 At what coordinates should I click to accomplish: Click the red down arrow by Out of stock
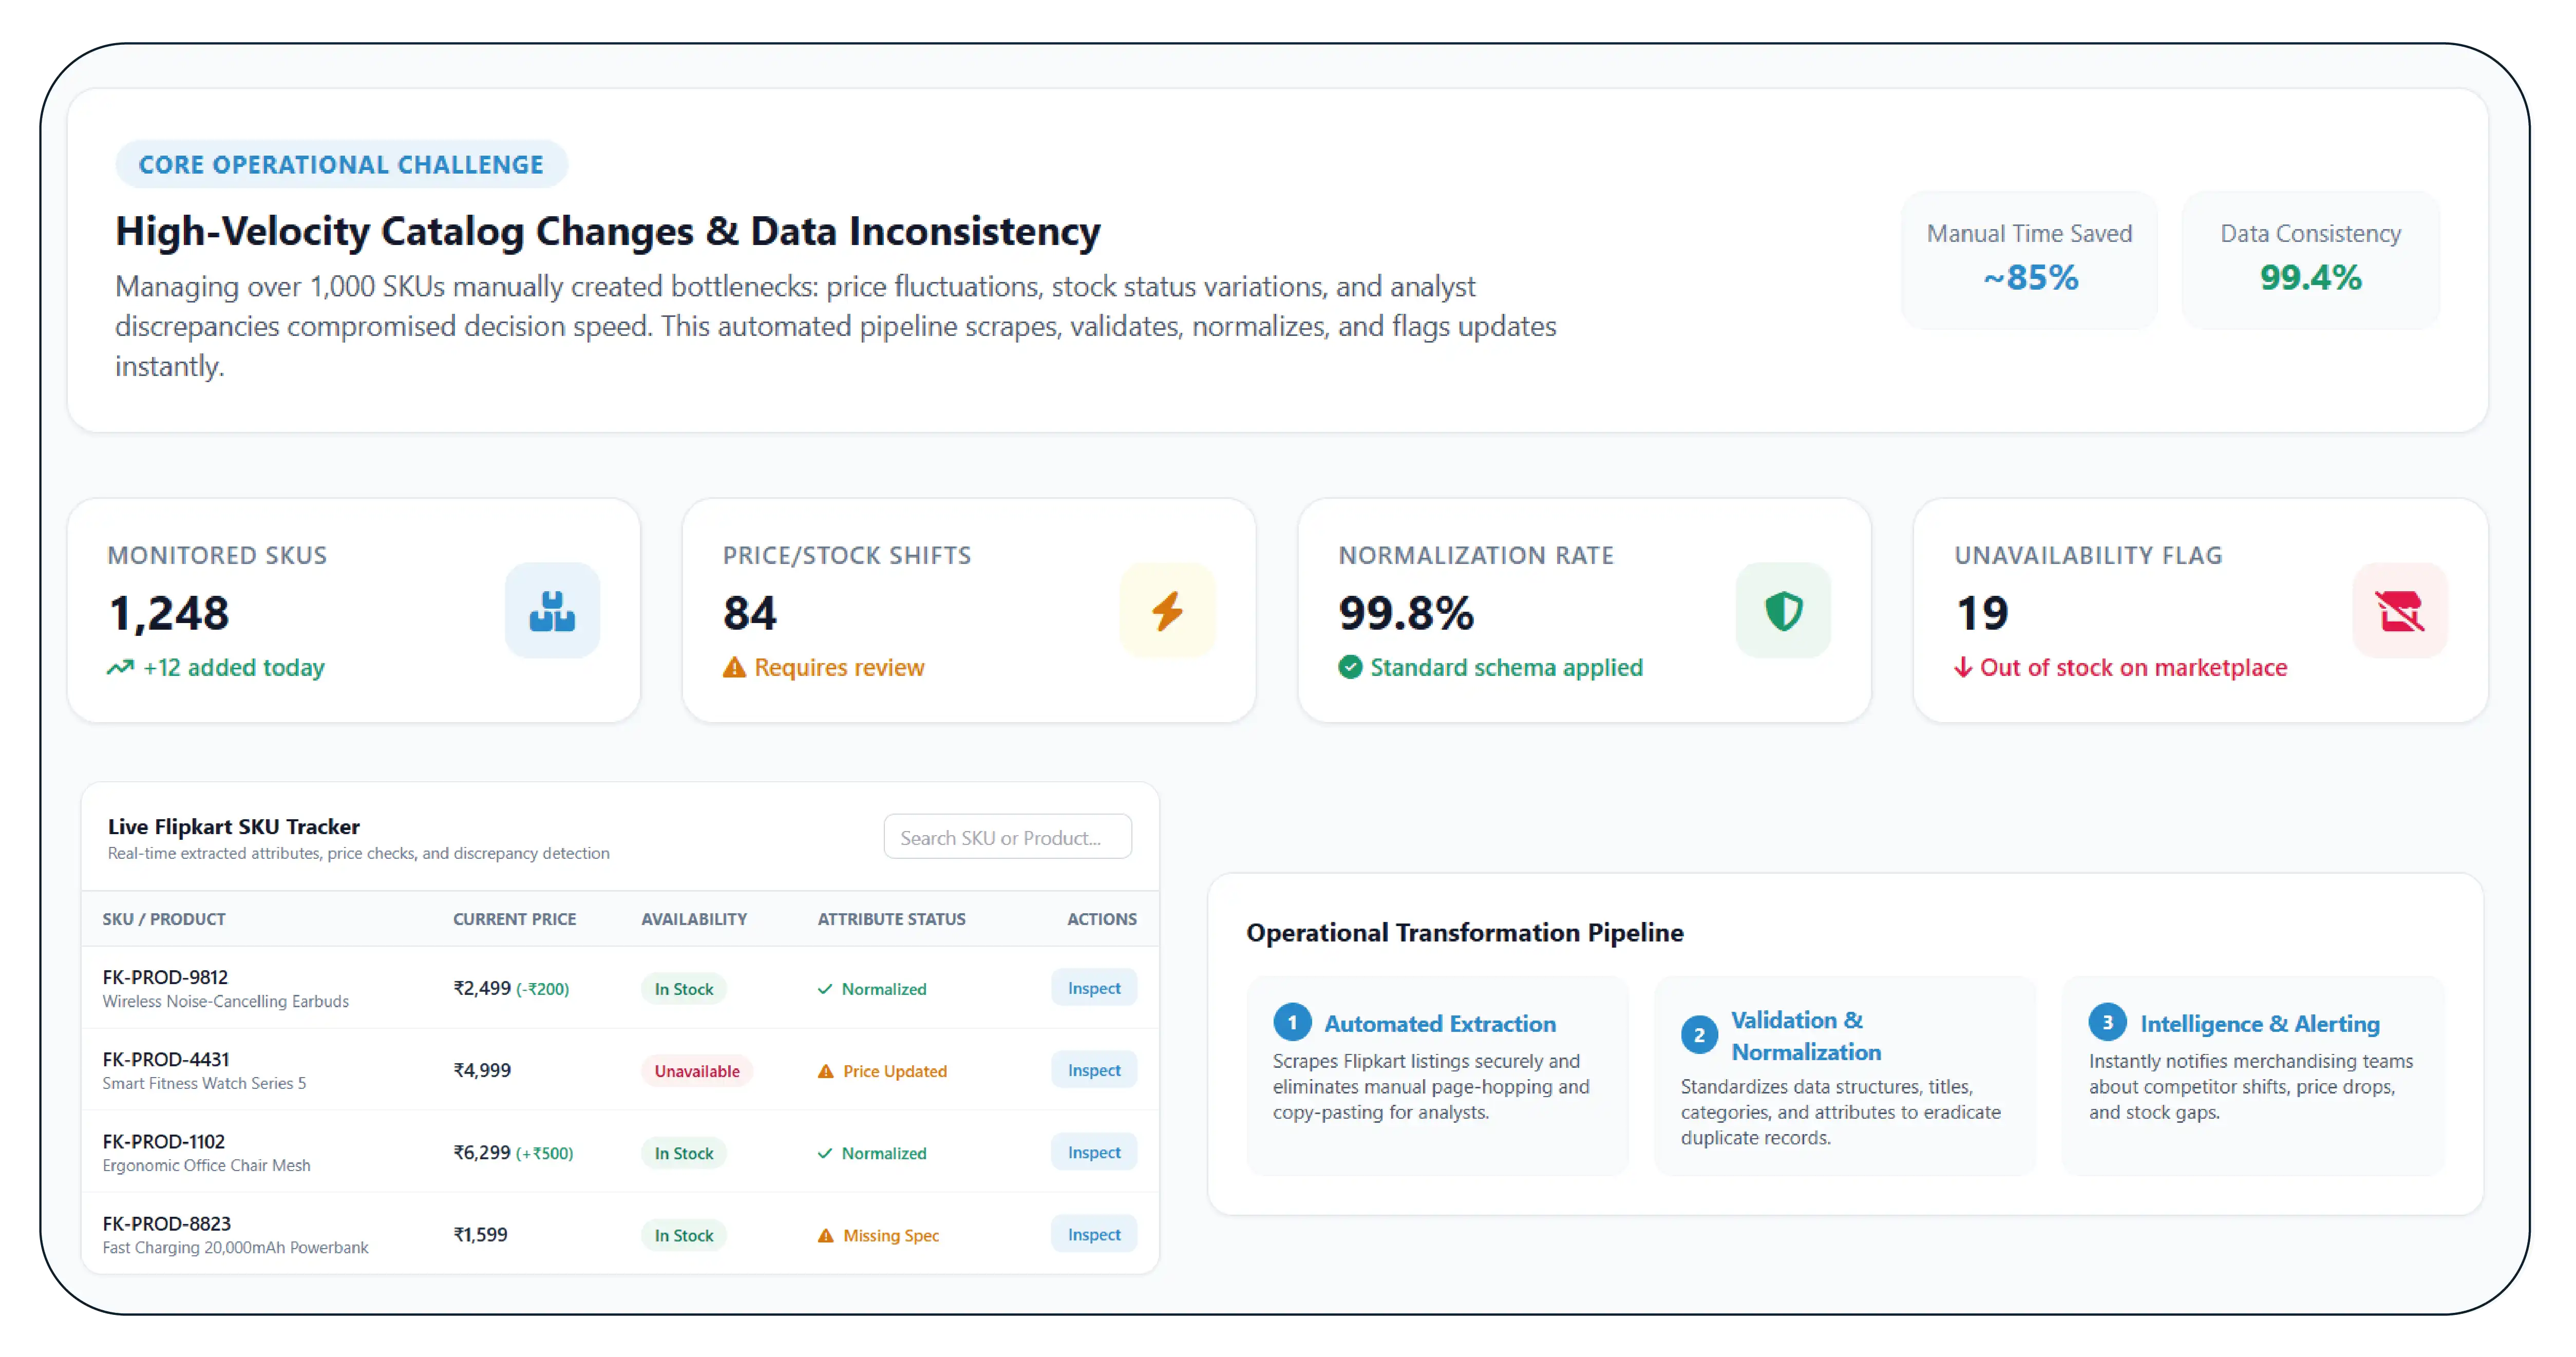pyautogui.click(x=1963, y=667)
